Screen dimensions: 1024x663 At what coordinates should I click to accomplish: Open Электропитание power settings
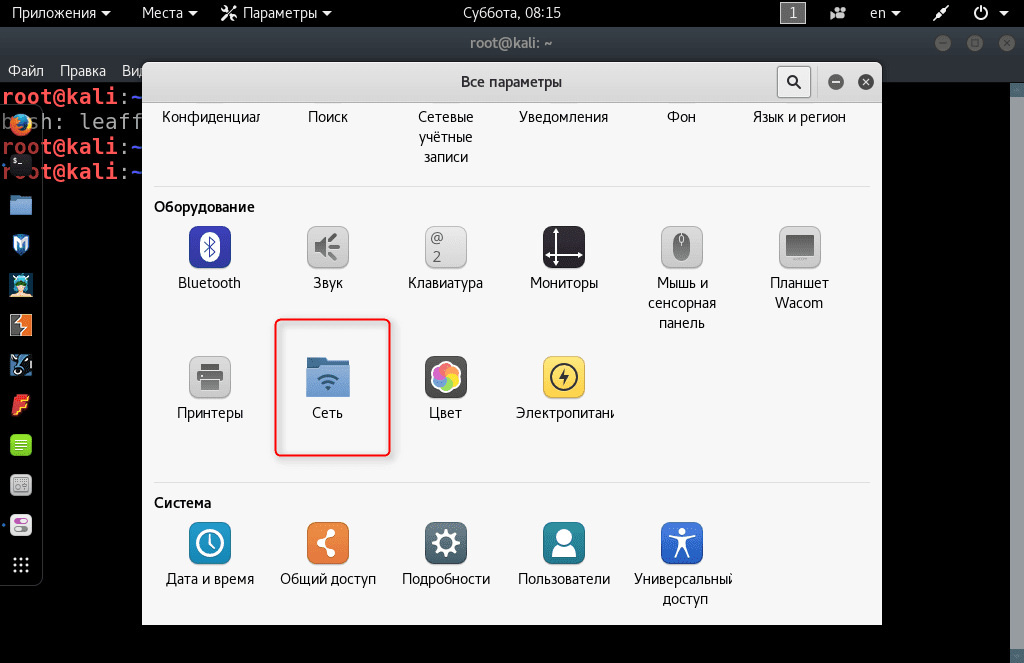point(564,388)
